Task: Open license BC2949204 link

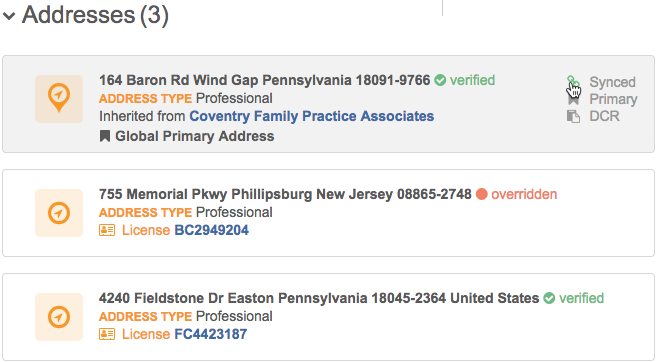Action: [x=211, y=230]
